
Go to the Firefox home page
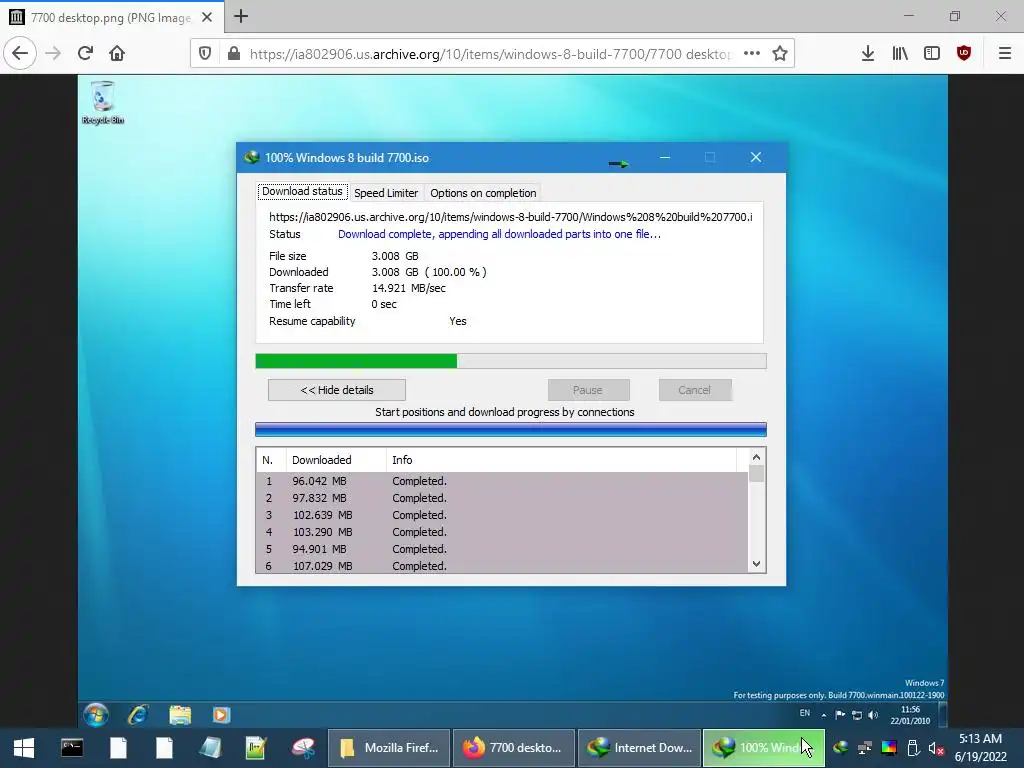coord(117,53)
